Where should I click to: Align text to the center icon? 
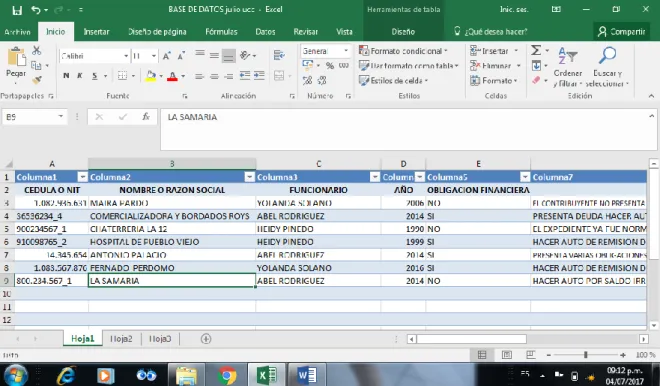[x=214, y=76]
